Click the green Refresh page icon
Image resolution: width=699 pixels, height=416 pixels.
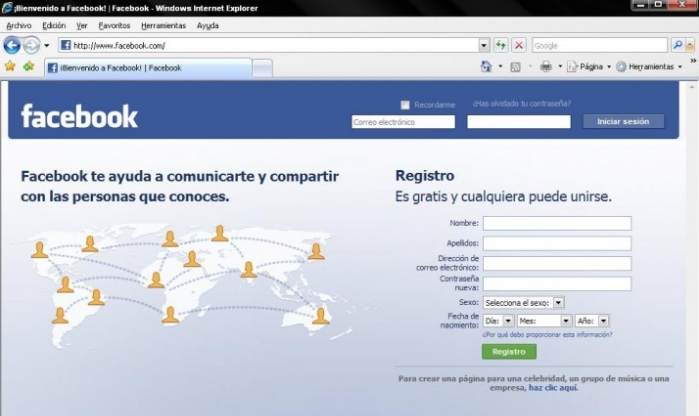click(x=501, y=45)
